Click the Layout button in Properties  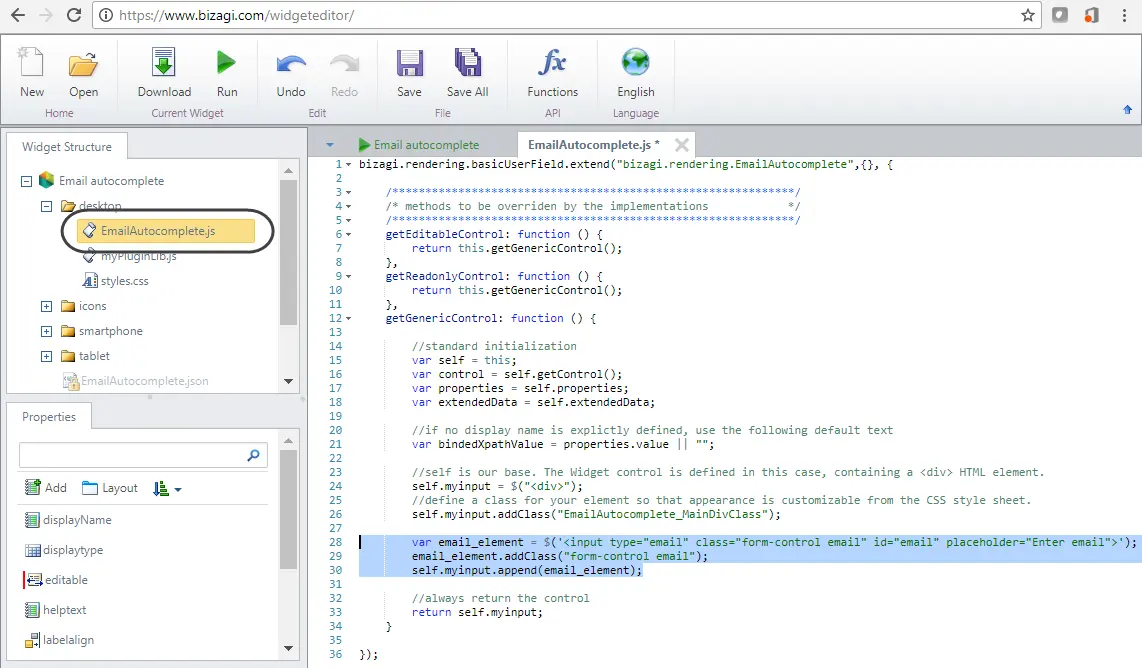pyautogui.click(x=110, y=487)
